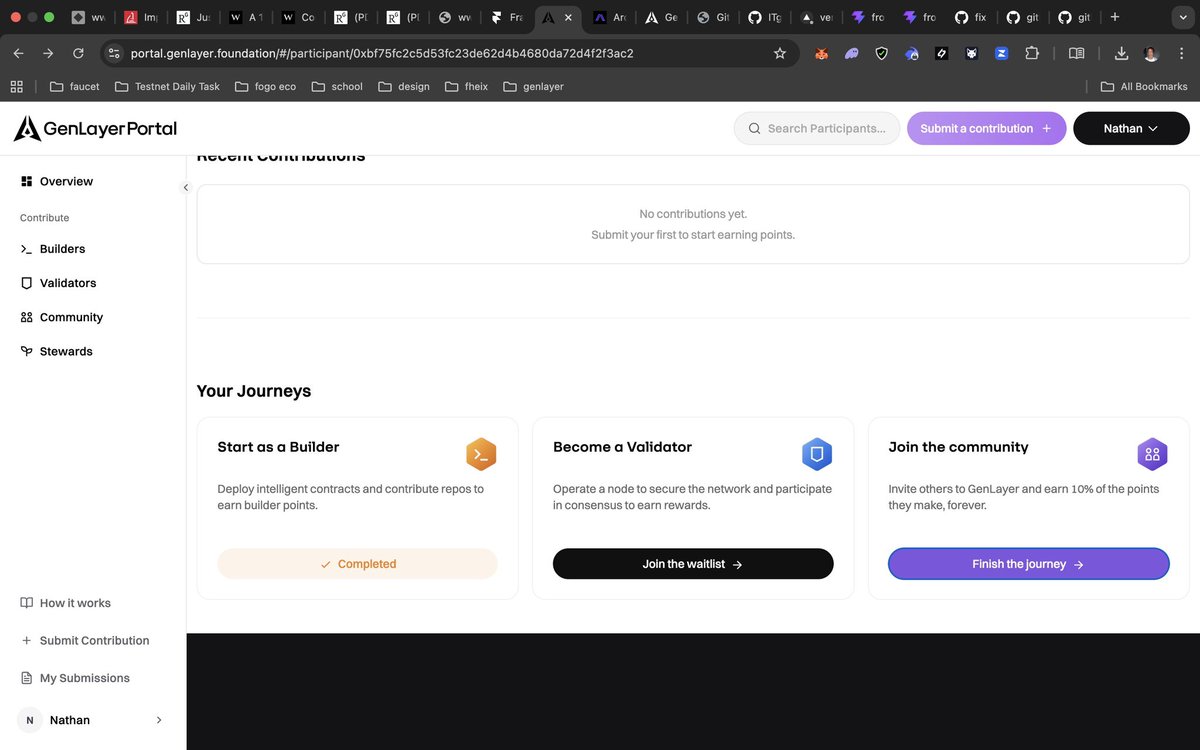
Task: Open the All Bookmarks folder
Action: (1144, 87)
